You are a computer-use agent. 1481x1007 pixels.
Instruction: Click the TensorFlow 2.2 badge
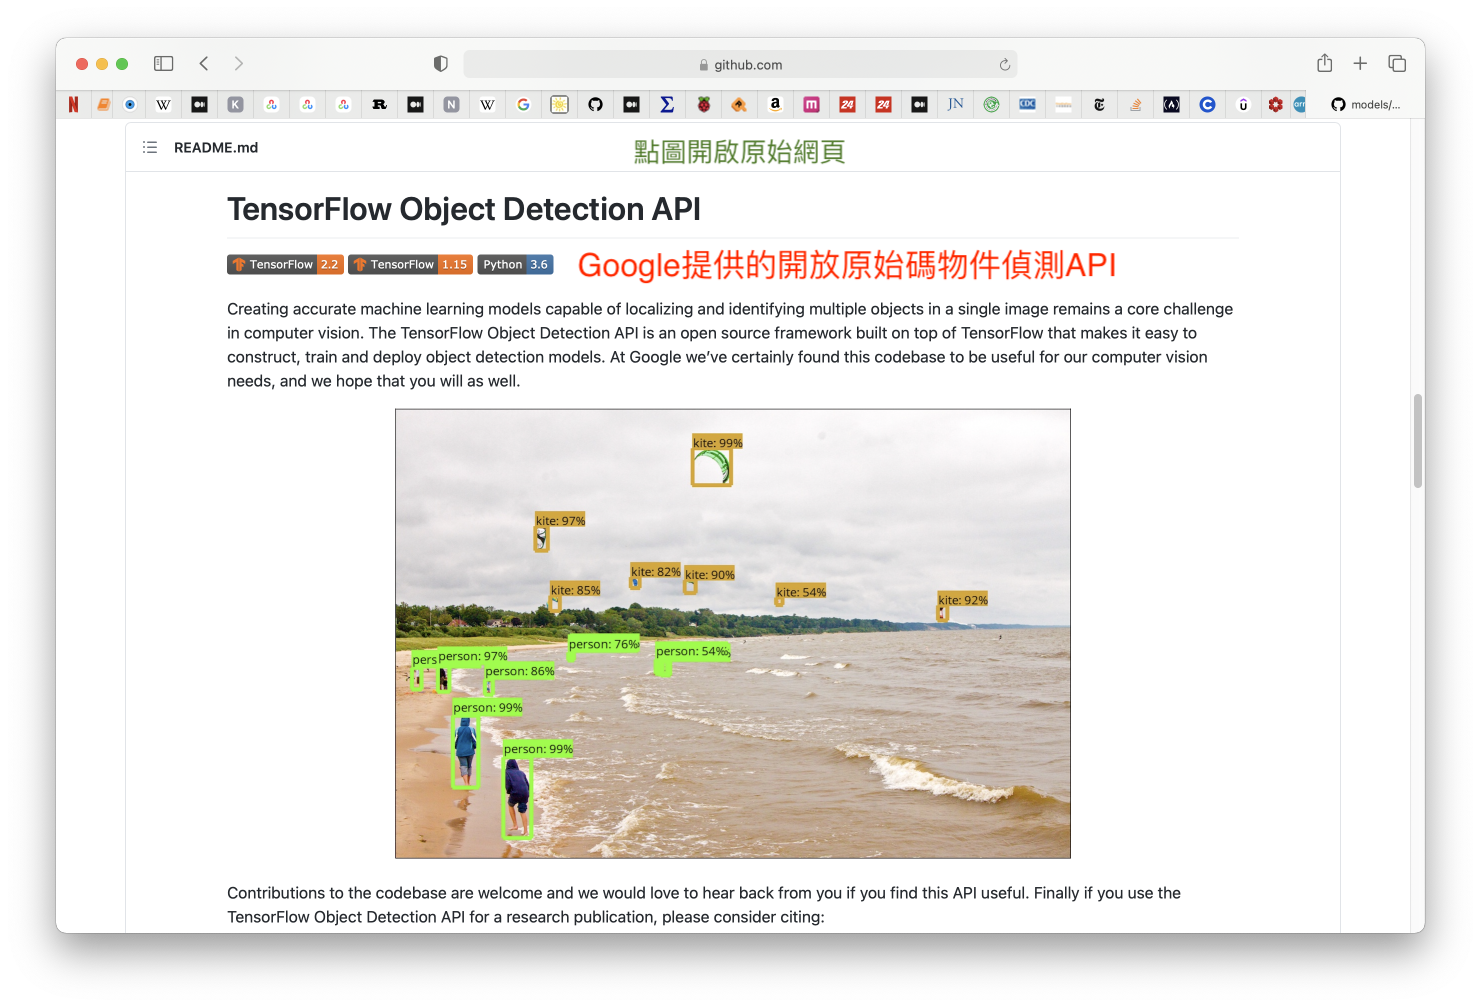point(285,264)
